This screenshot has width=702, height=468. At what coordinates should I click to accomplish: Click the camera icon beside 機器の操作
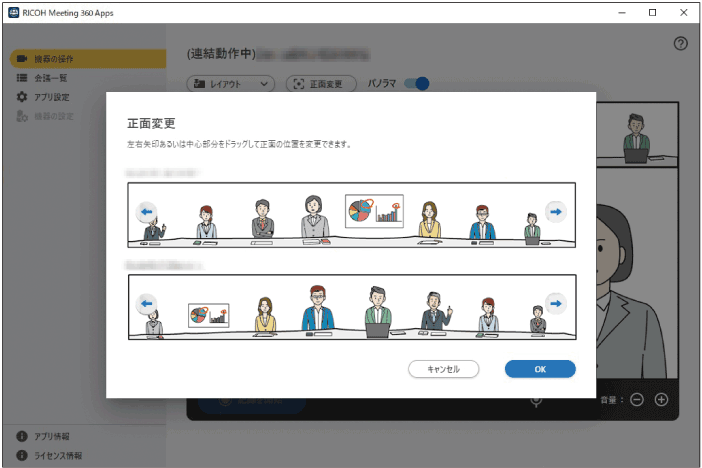tap(21, 59)
